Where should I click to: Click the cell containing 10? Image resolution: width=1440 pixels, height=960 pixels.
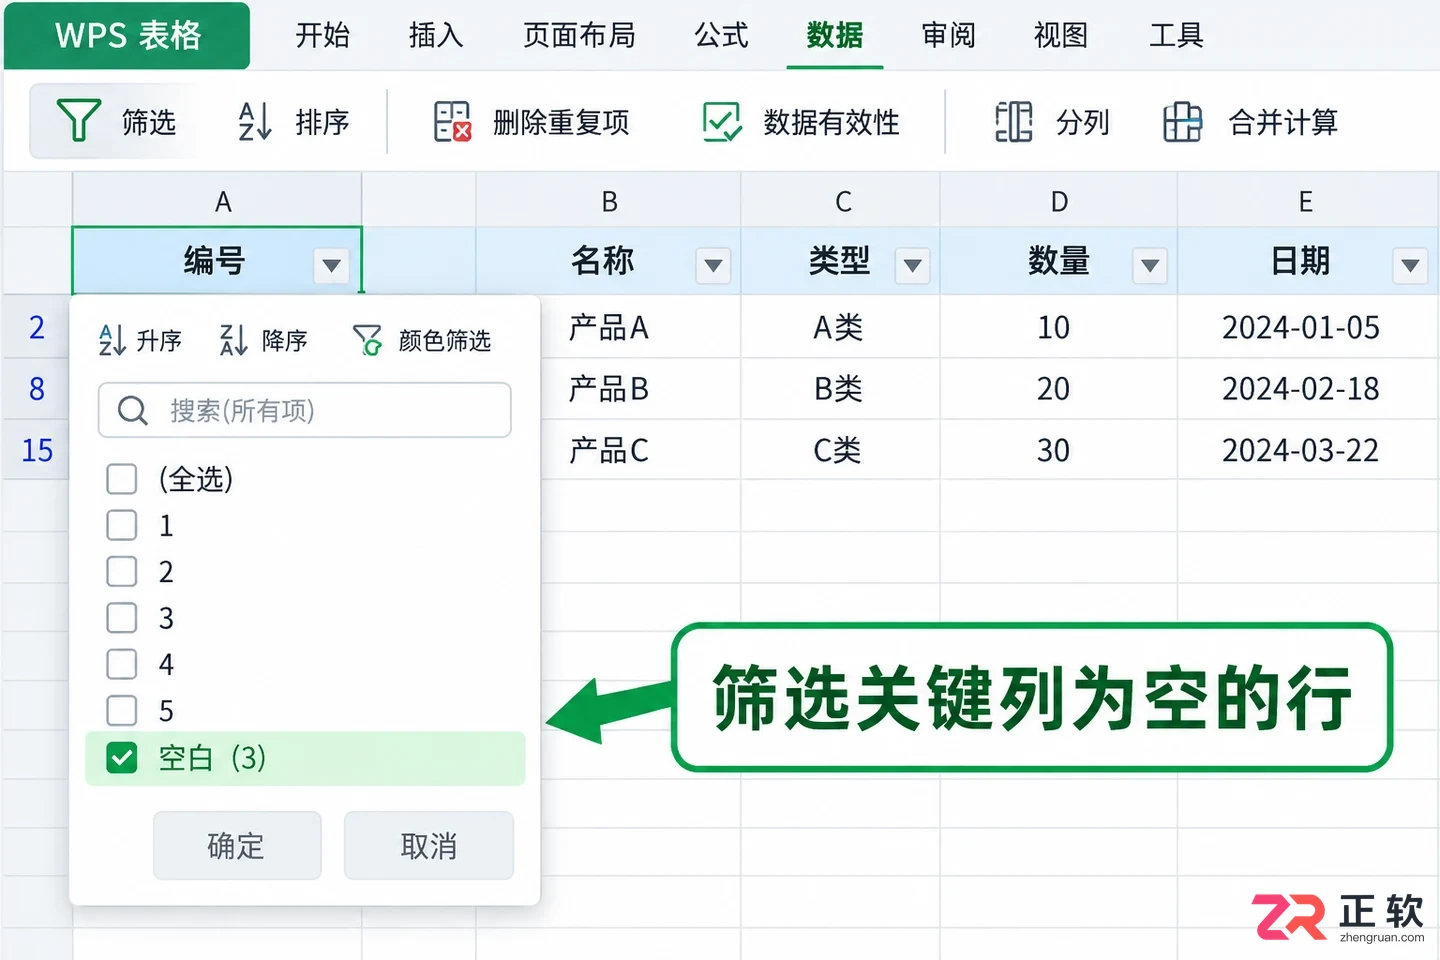(1059, 327)
